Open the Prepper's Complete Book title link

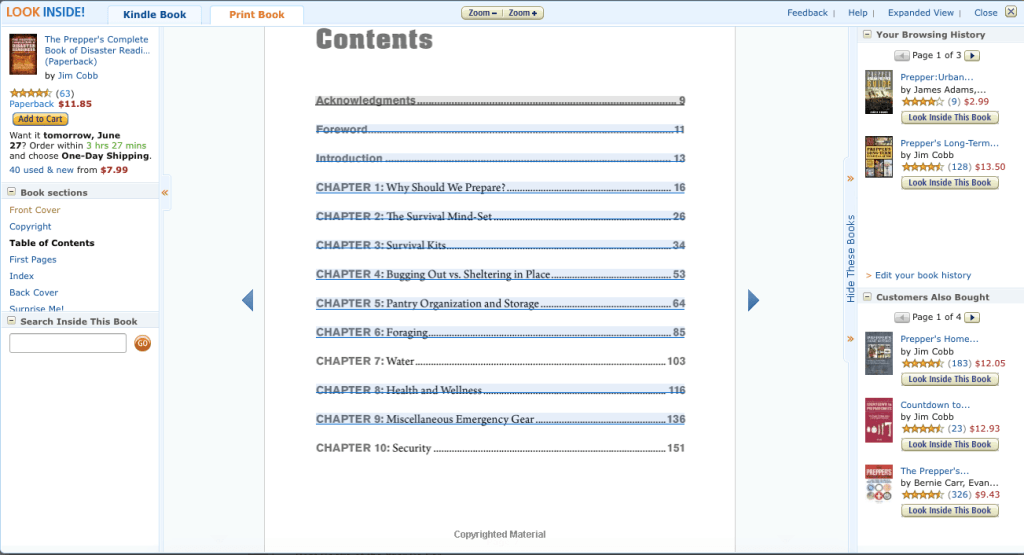point(97,50)
